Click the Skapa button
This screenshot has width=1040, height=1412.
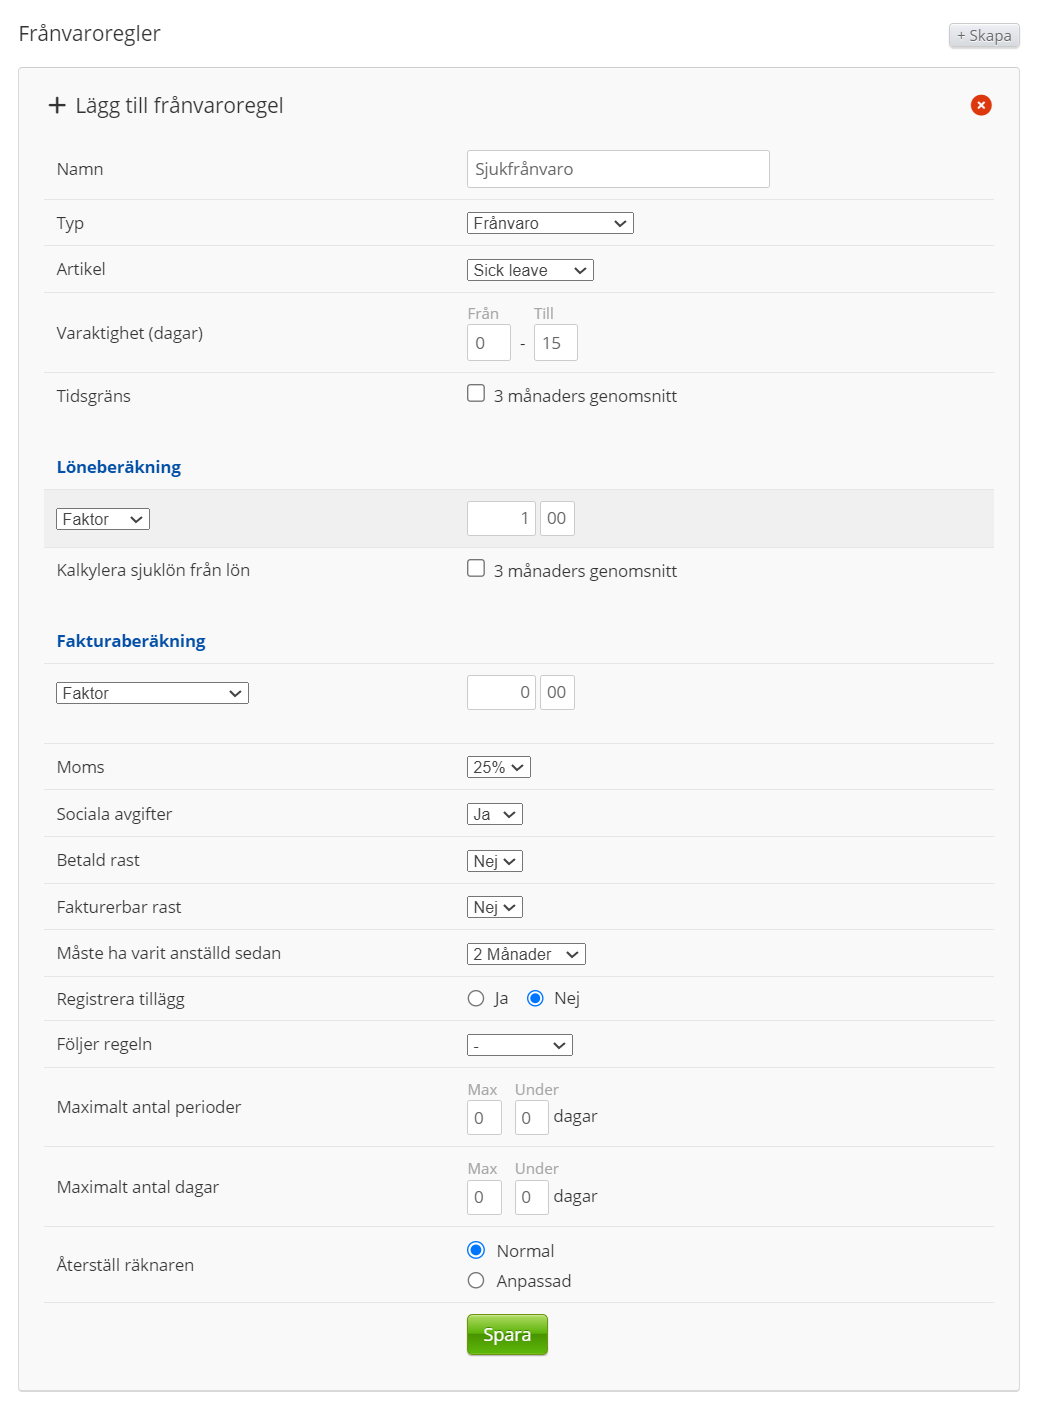click(984, 36)
